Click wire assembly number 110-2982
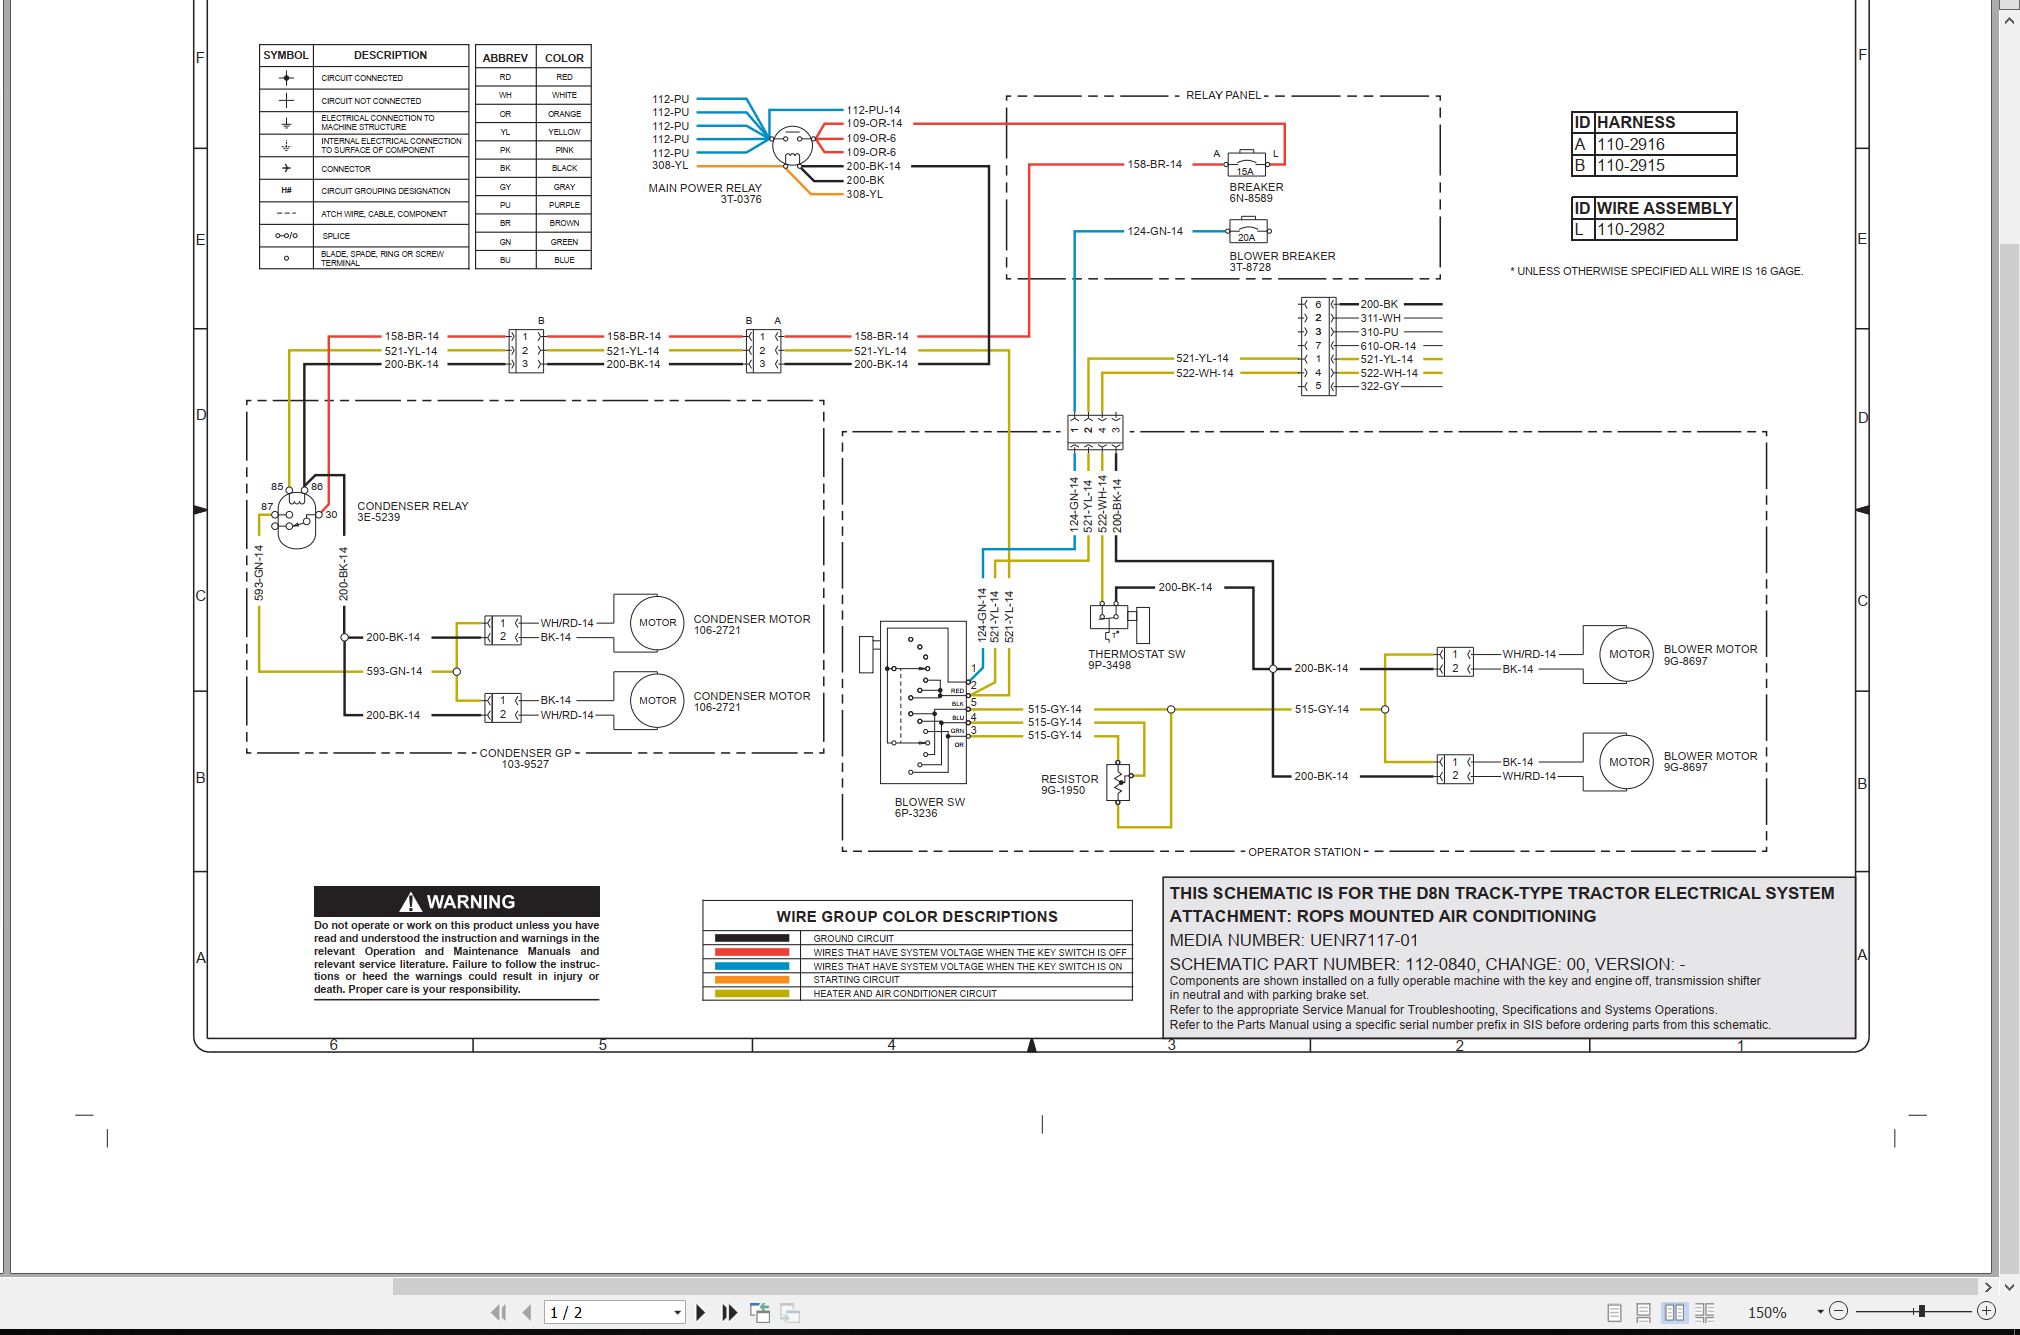Image resolution: width=2020 pixels, height=1335 pixels. (x=1631, y=229)
